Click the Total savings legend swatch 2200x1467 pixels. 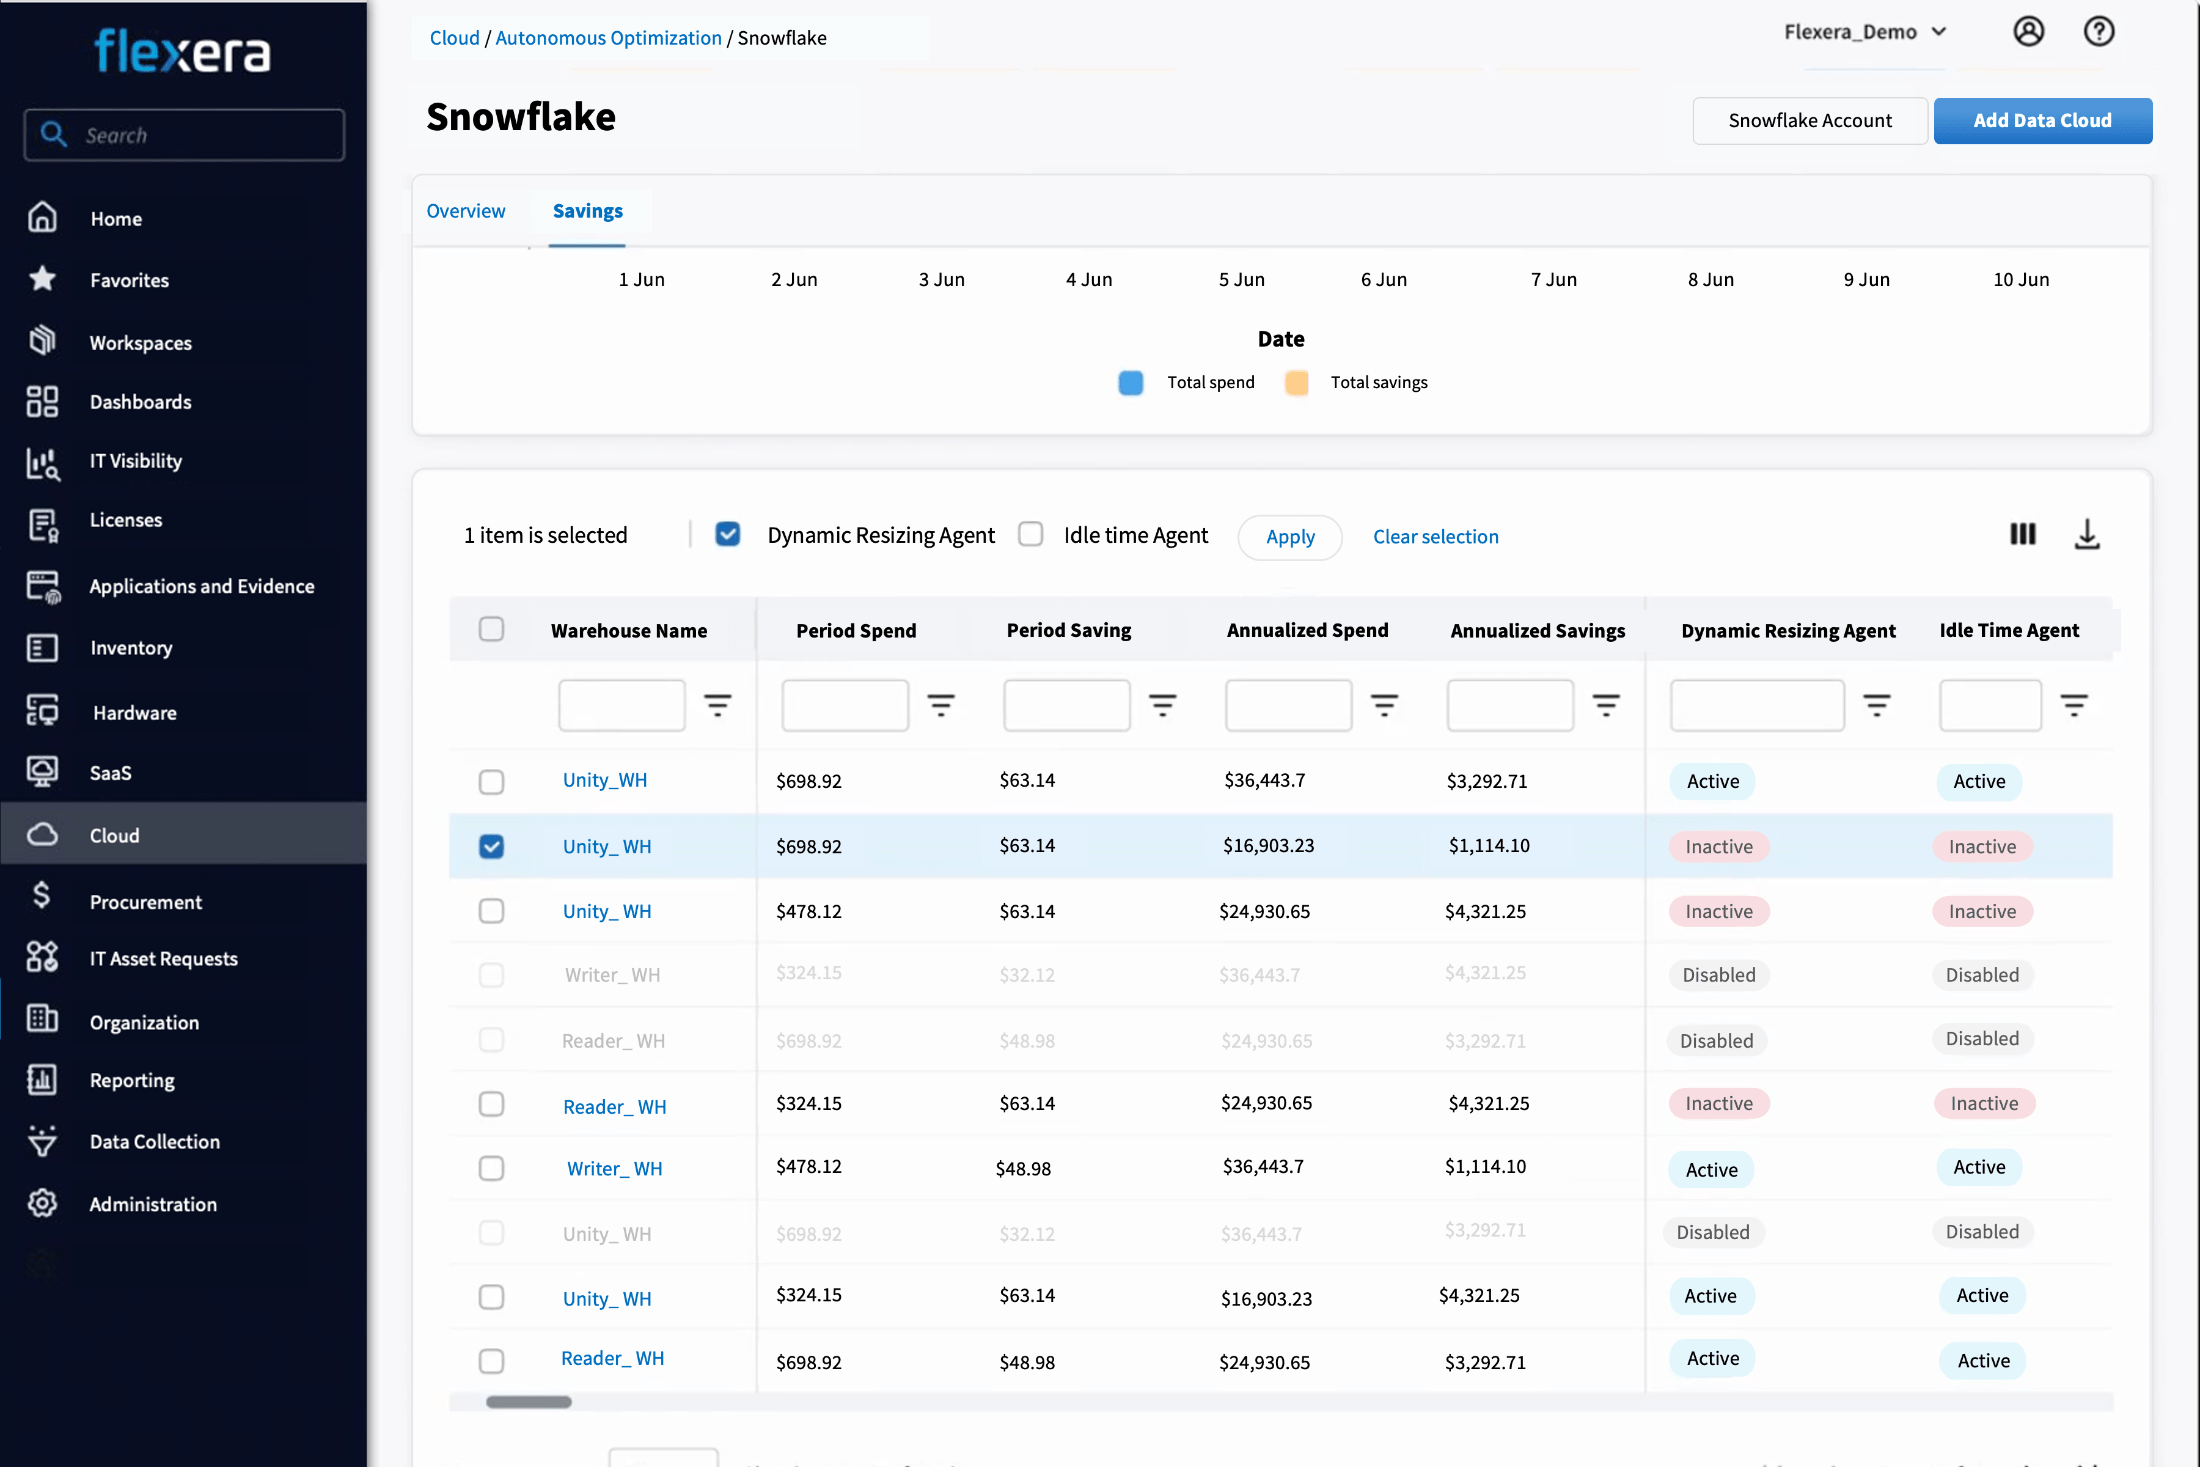(x=1297, y=382)
